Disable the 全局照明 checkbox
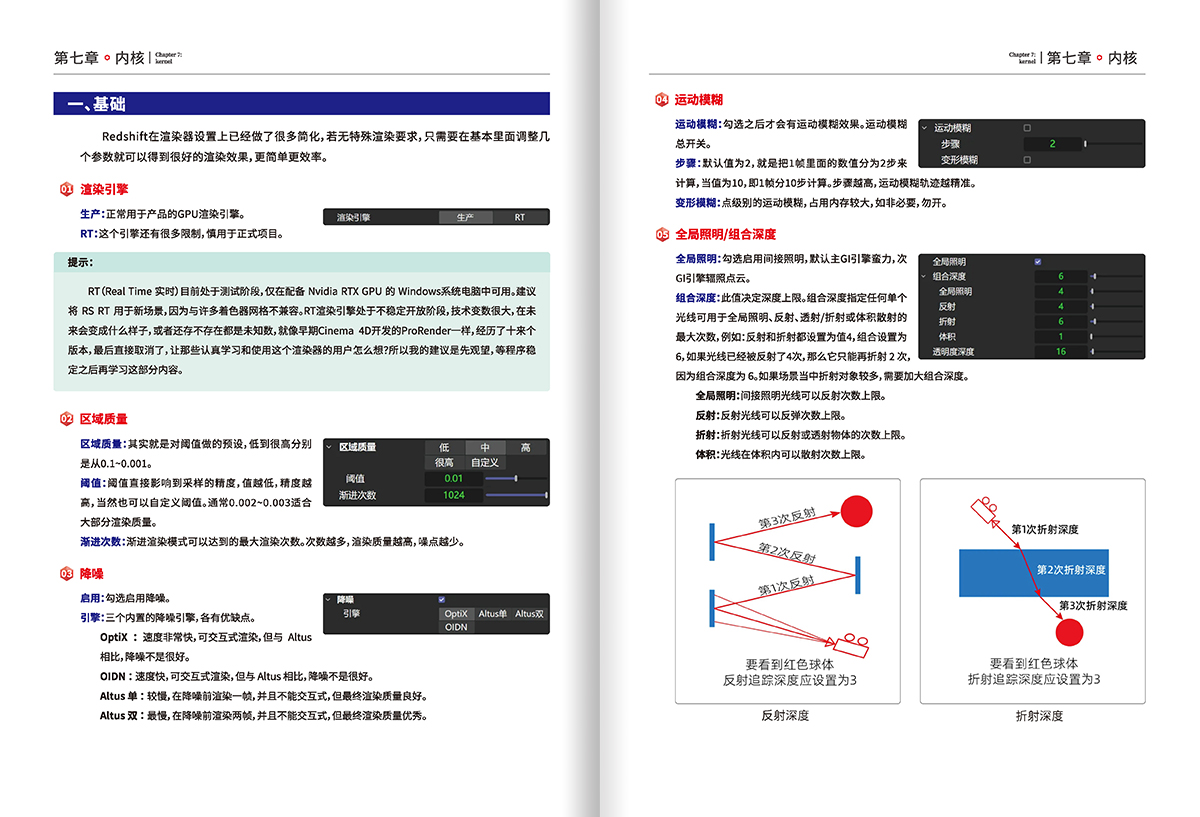The width and height of the screenshot is (1200, 817). coord(1038,261)
